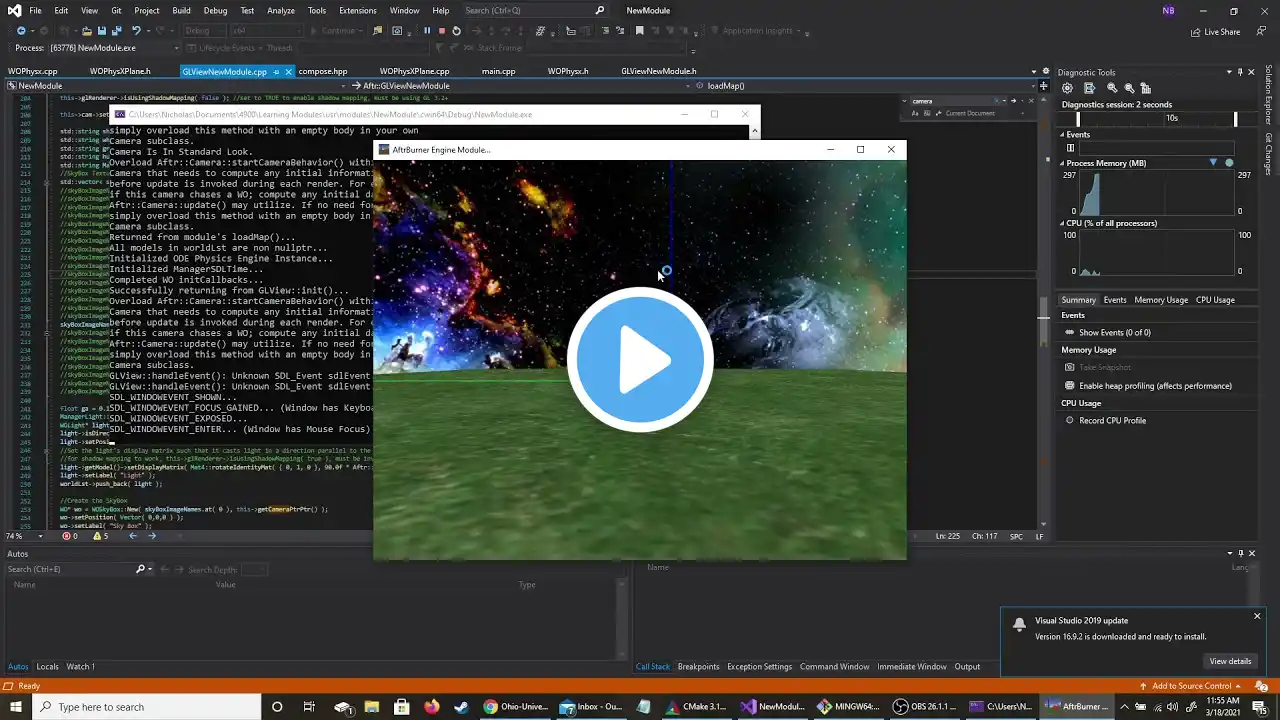Open Diagnostic Tools settings gear
Viewport: 1280px width, 720px height.
(x=1067, y=88)
